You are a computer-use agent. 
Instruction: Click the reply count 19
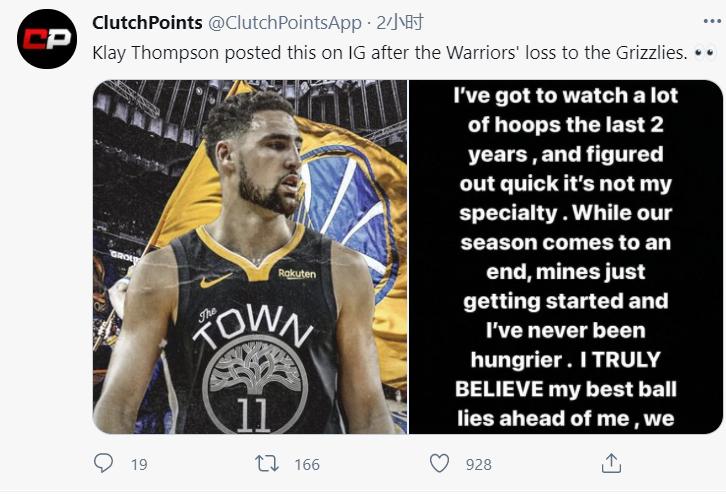(x=139, y=464)
